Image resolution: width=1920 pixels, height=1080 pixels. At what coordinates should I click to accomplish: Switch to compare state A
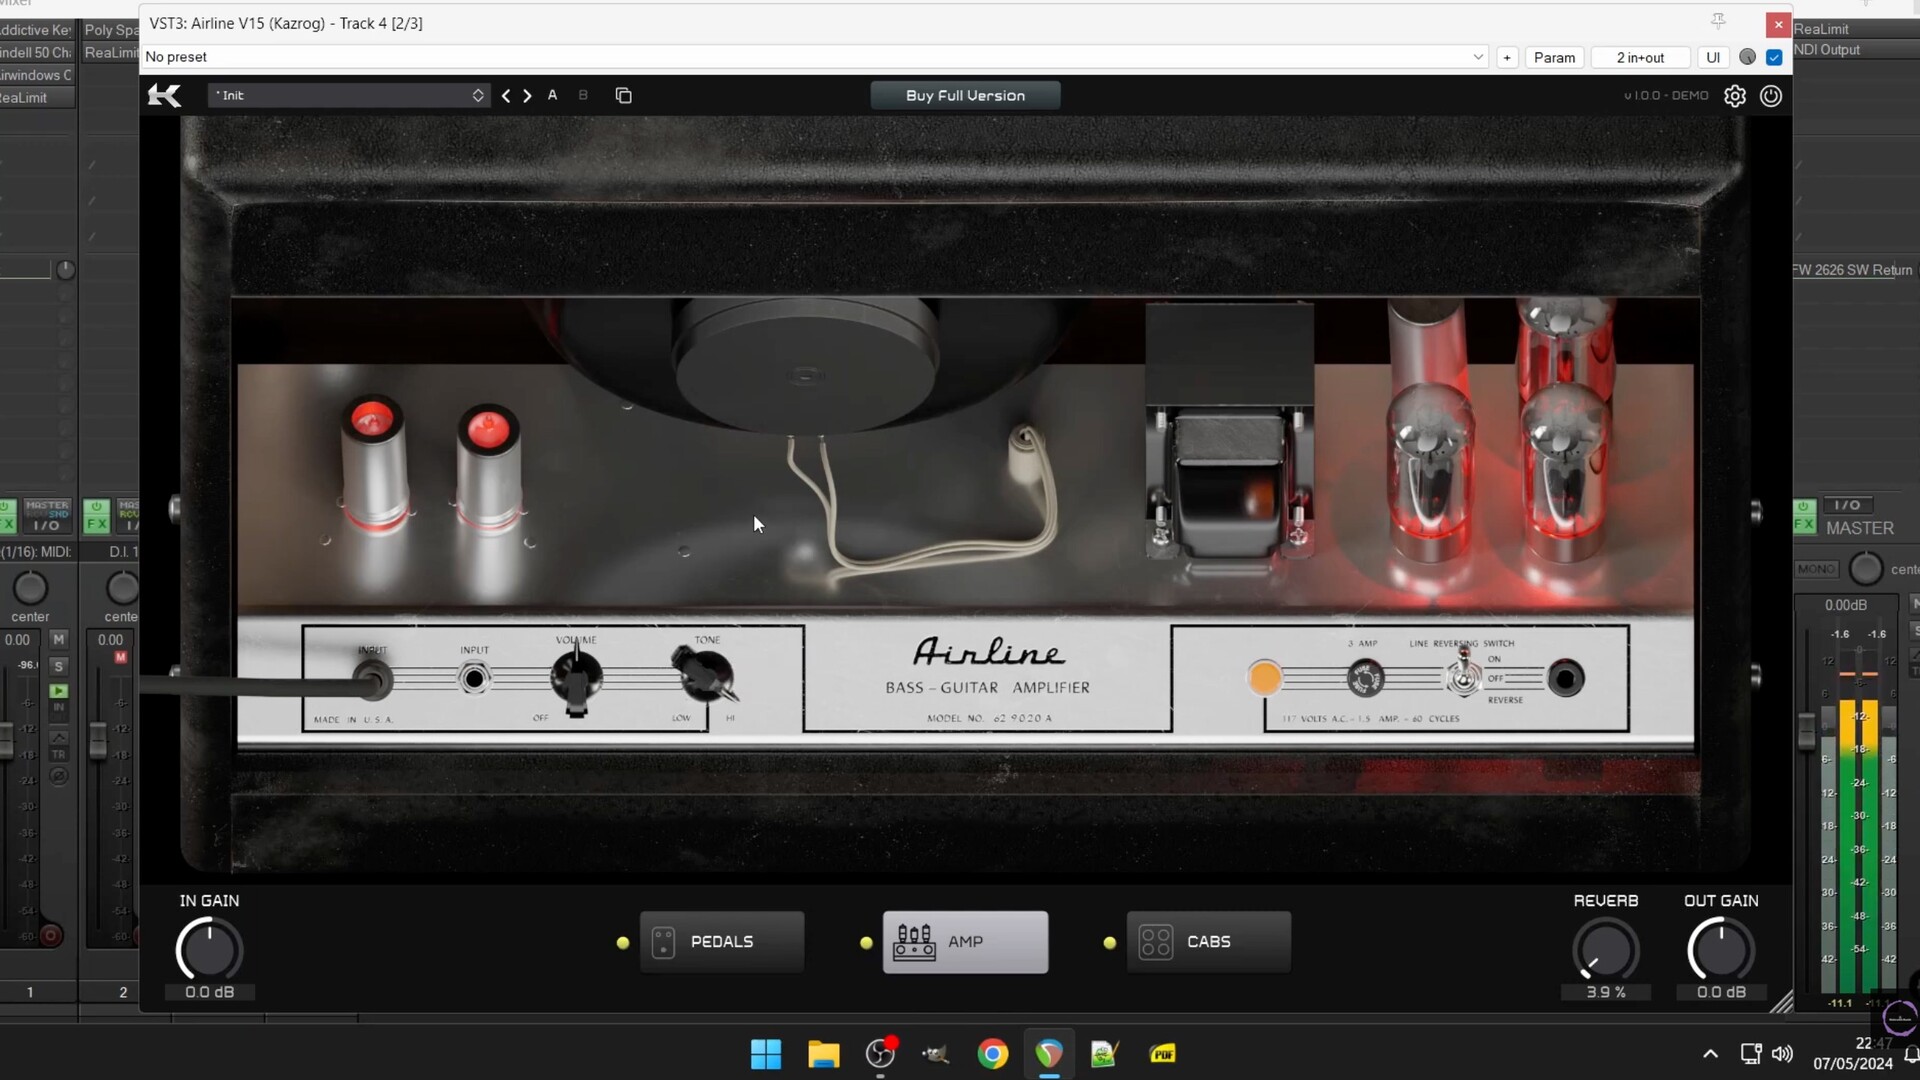[552, 95]
